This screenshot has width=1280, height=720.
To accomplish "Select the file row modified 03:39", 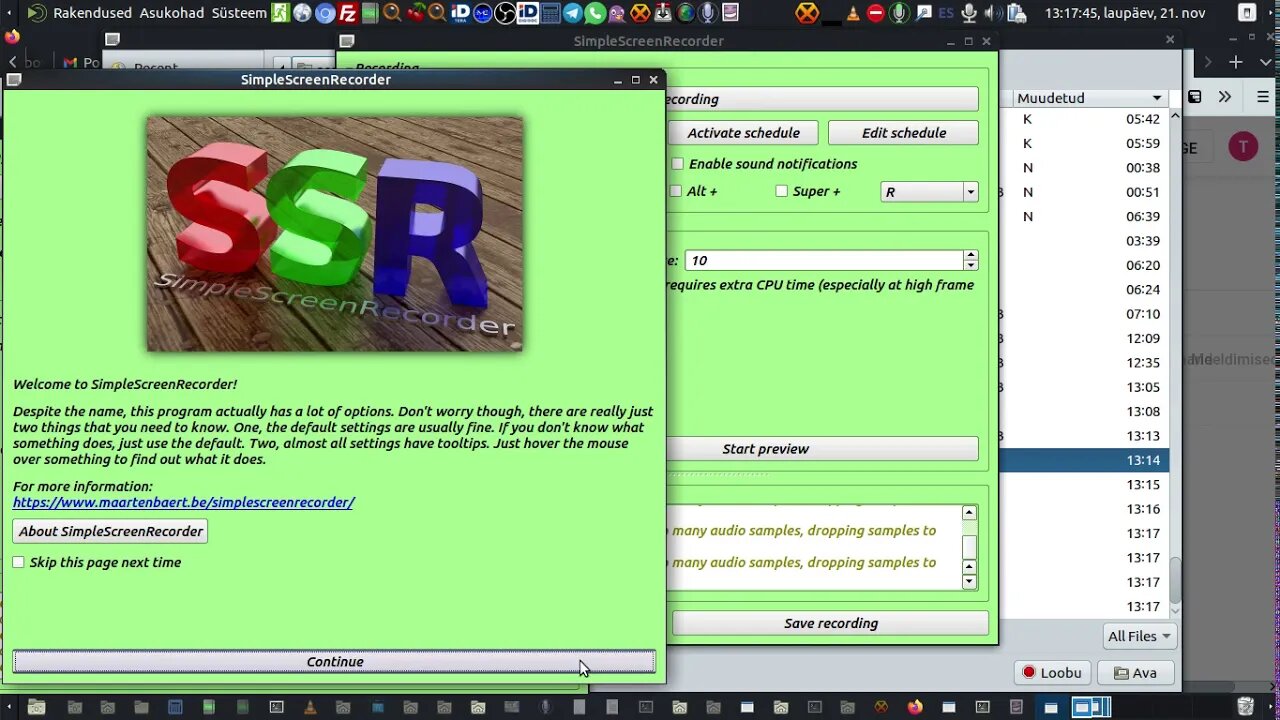I will click(1085, 241).
